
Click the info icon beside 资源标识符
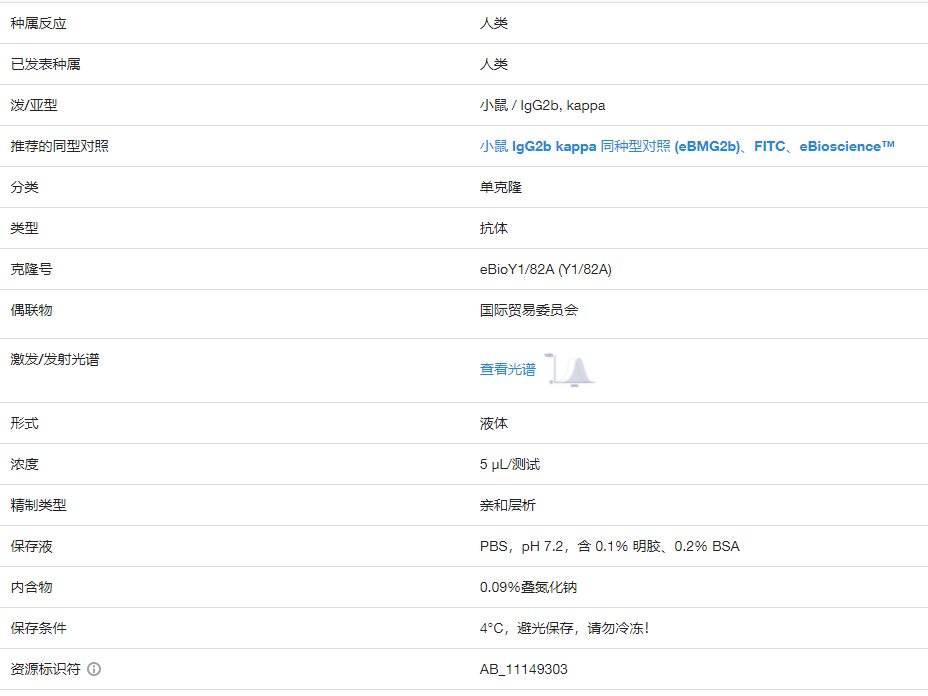click(x=93, y=670)
